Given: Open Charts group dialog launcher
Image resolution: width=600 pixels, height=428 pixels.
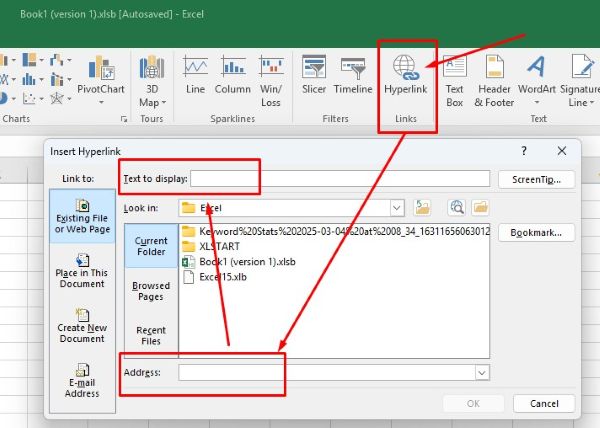Looking at the screenshot, I should tap(124, 119).
